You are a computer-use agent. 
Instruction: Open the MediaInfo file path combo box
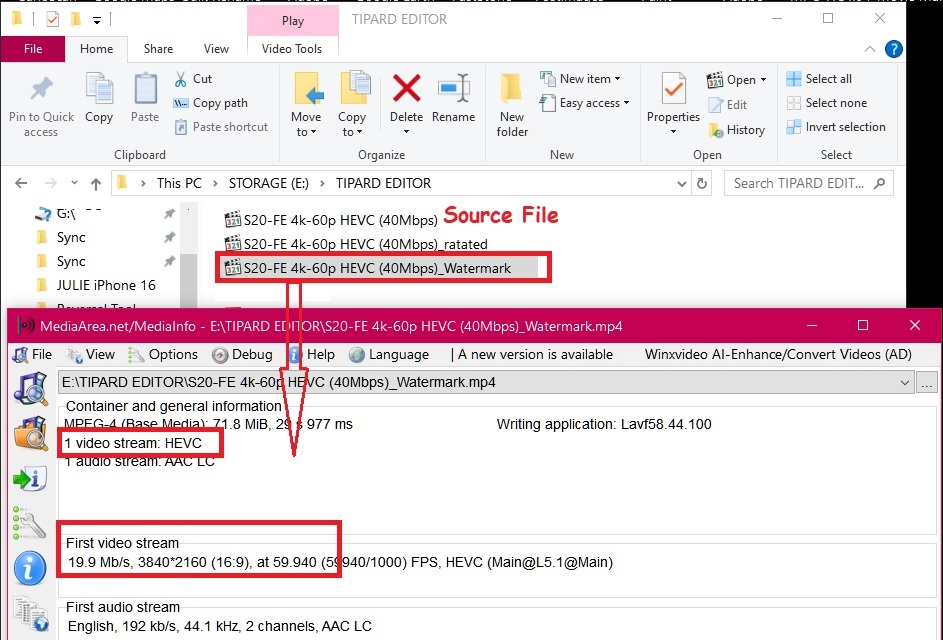(x=486, y=383)
